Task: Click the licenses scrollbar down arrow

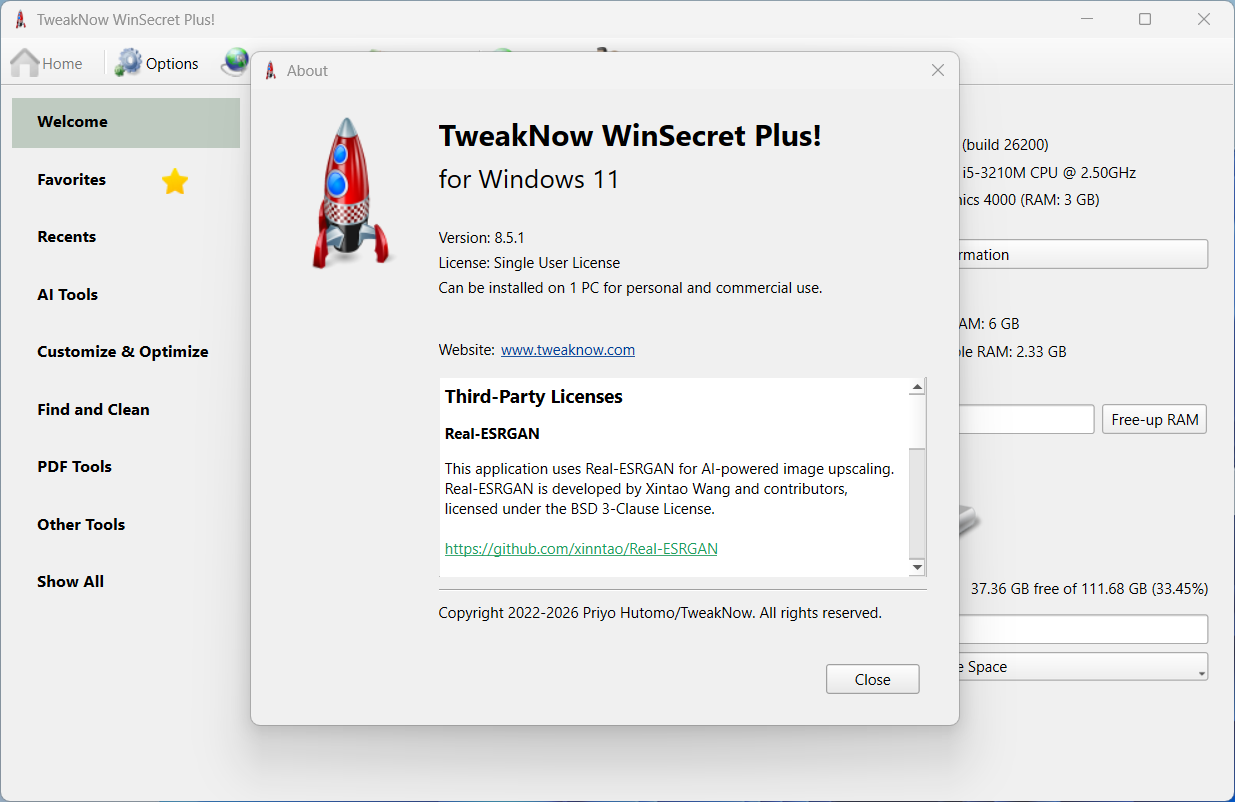Action: [x=917, y=567]
